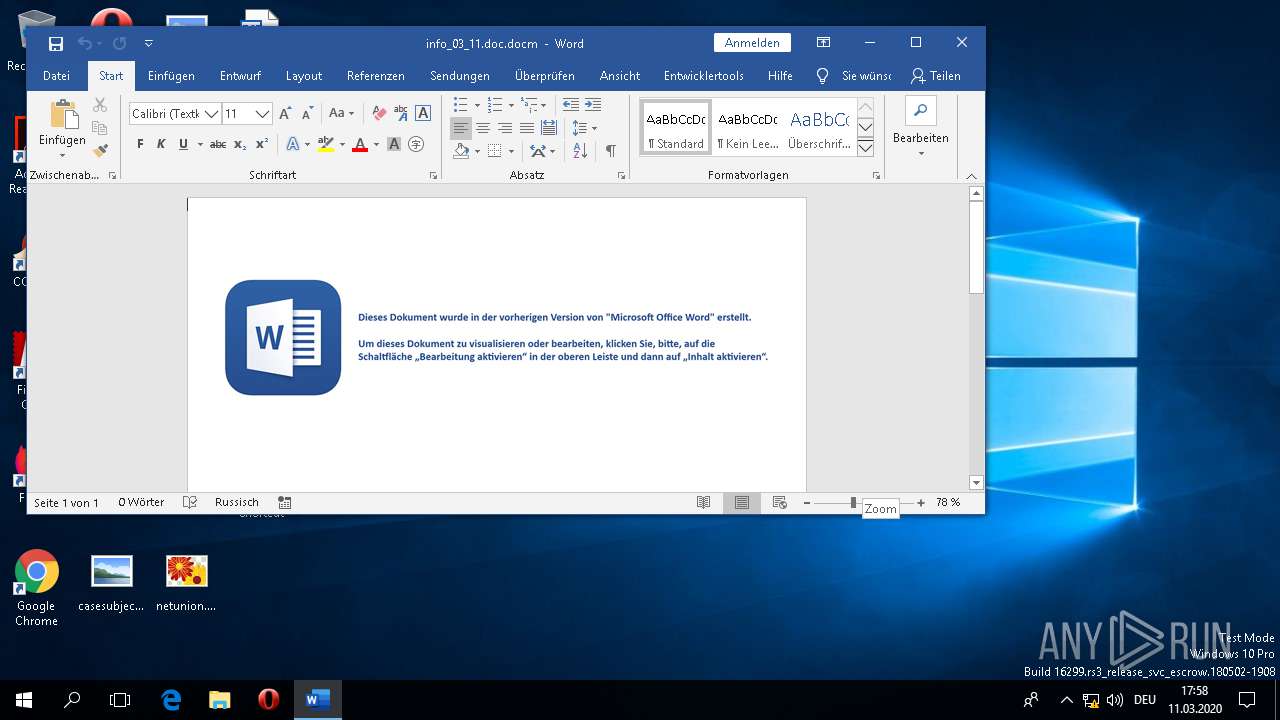Click the Copy icon in the clipboard group
Viewport: 1280px width, 720px height.
(100, 128)
